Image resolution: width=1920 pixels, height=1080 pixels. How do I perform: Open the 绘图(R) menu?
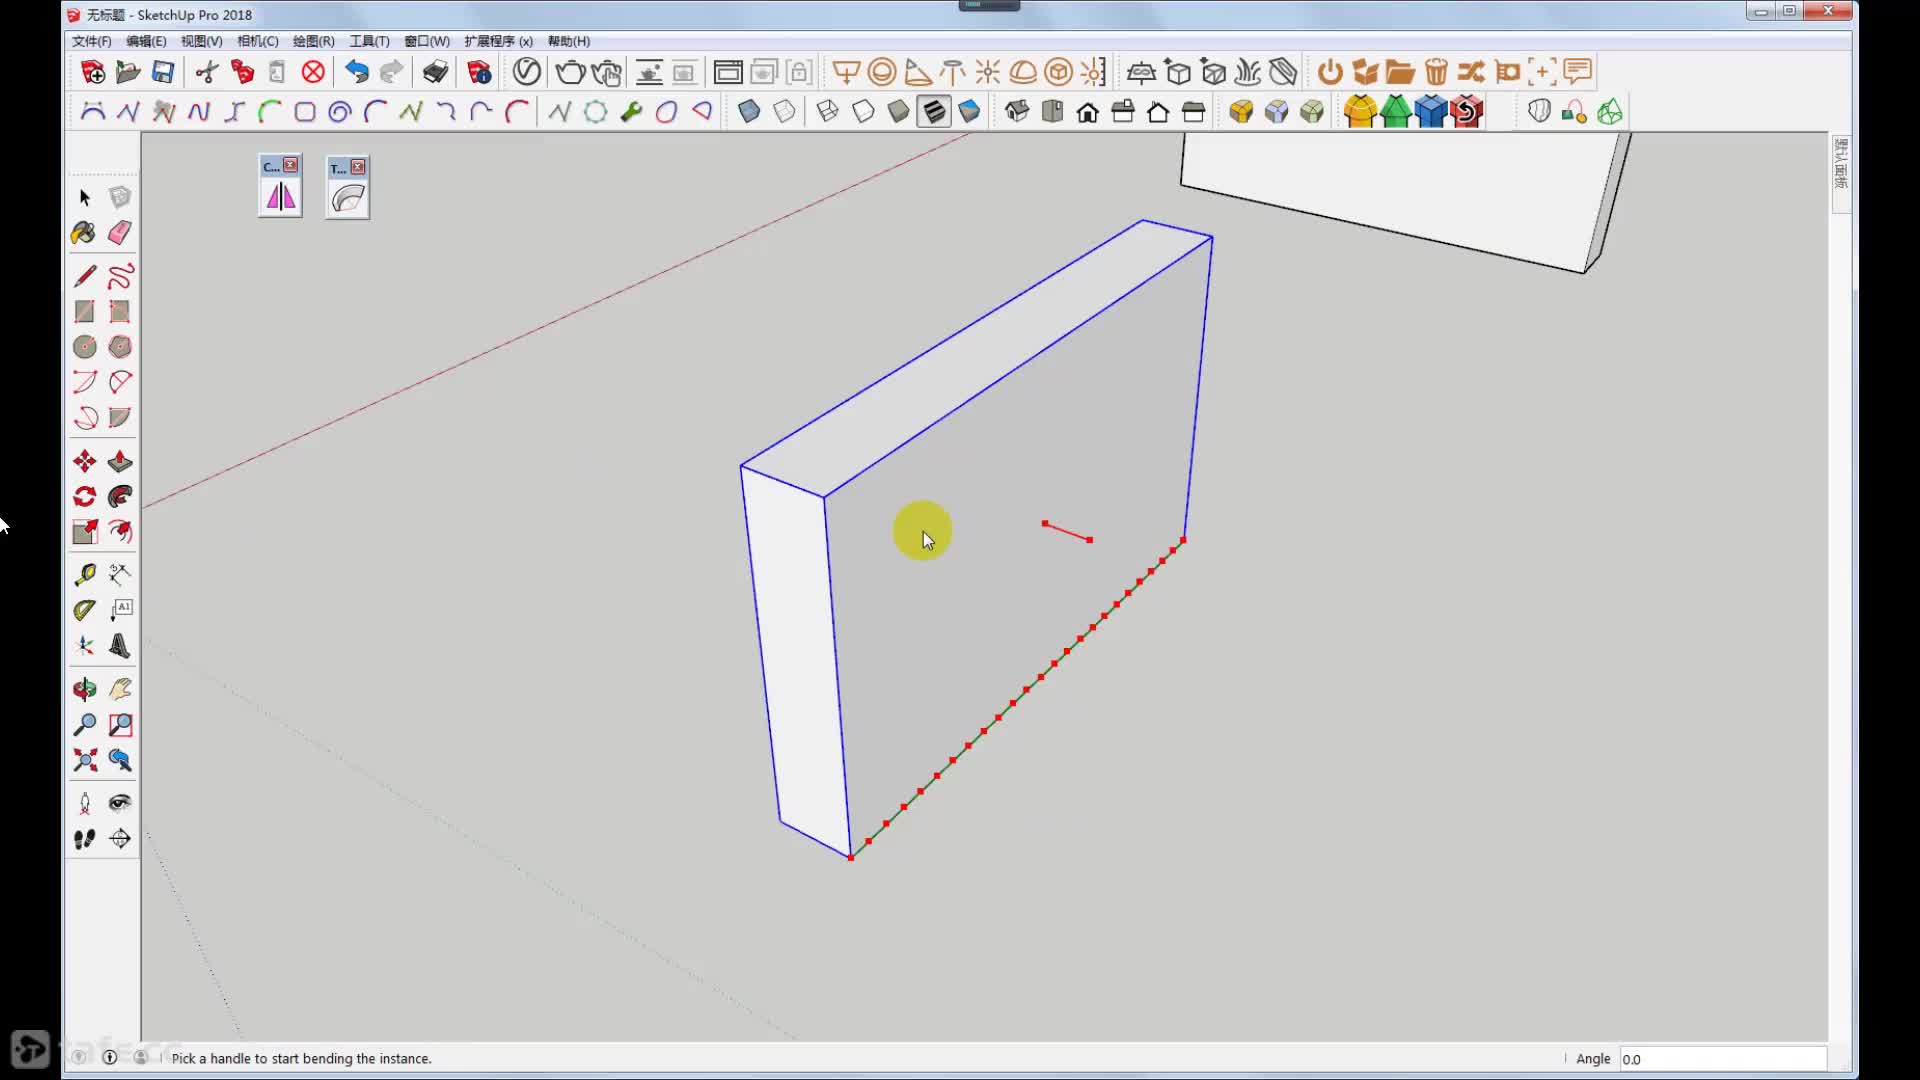tap(314, 41)
